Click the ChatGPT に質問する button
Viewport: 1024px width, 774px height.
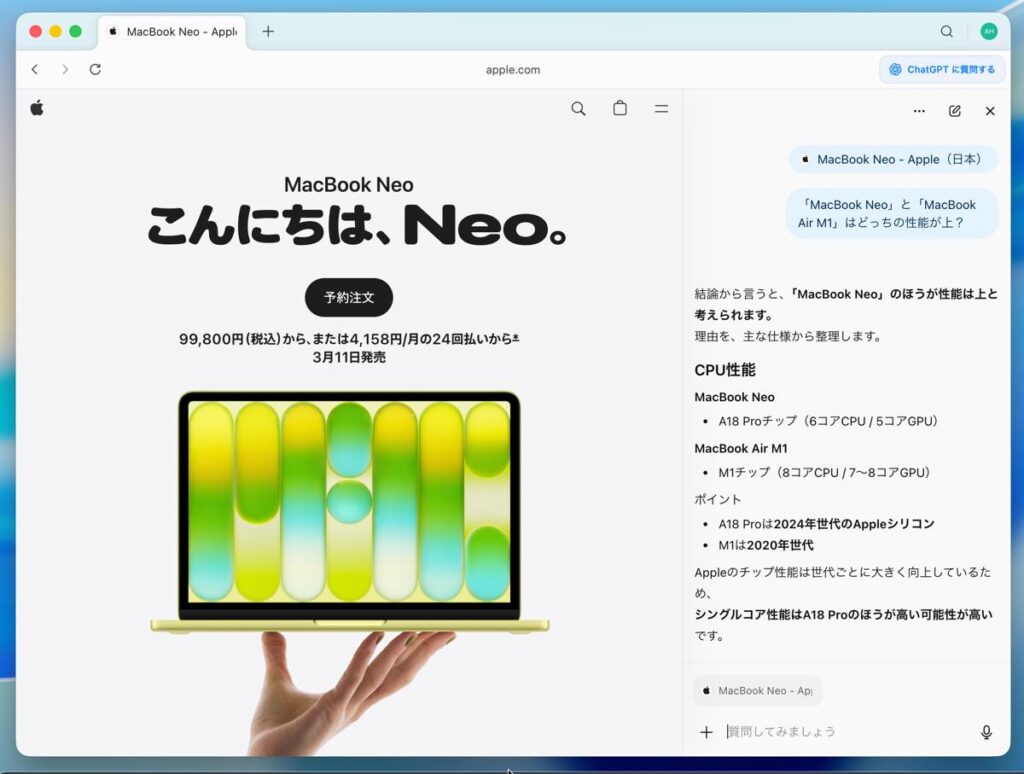pos(941,70)
